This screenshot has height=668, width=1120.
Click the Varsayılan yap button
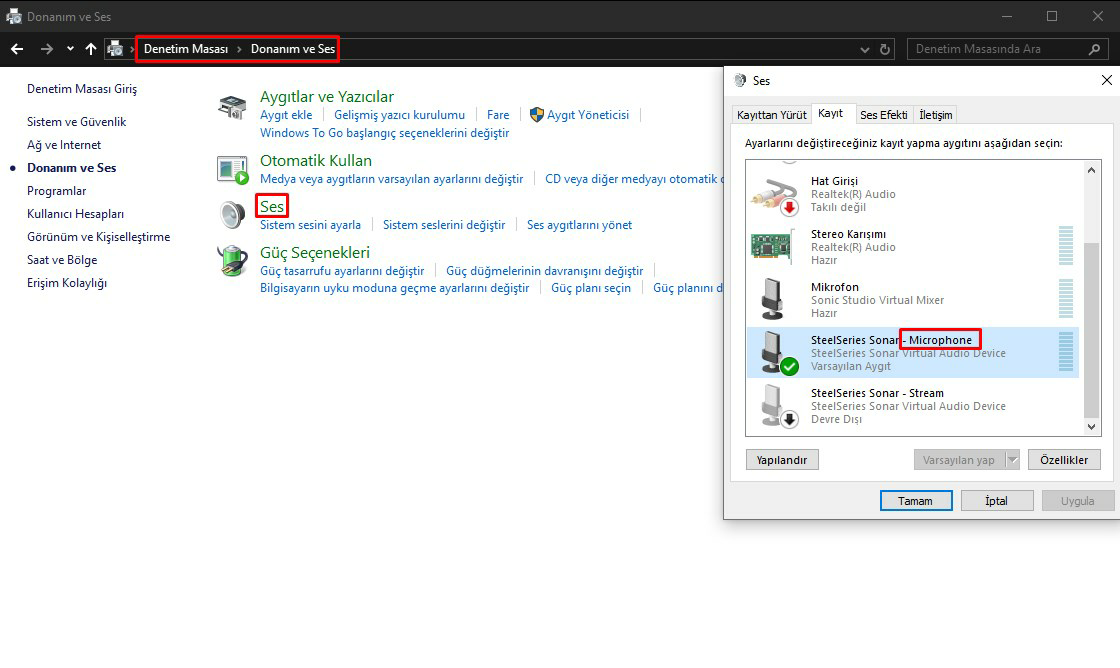point(959,460)
